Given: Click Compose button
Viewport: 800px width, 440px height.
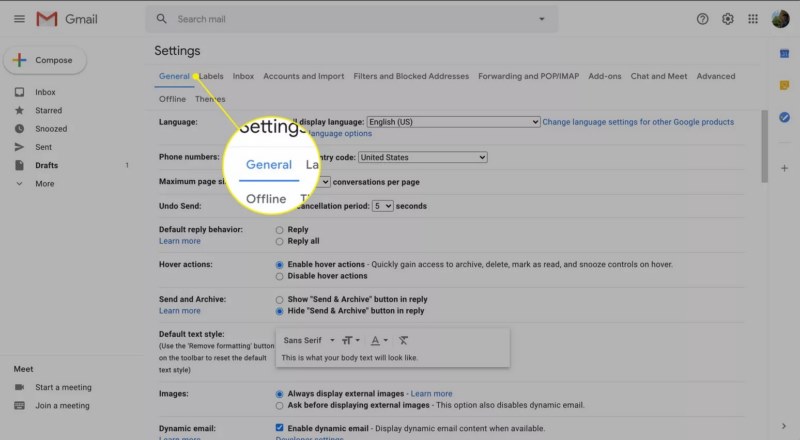Looking at the screenshot, I should (45, 60).
